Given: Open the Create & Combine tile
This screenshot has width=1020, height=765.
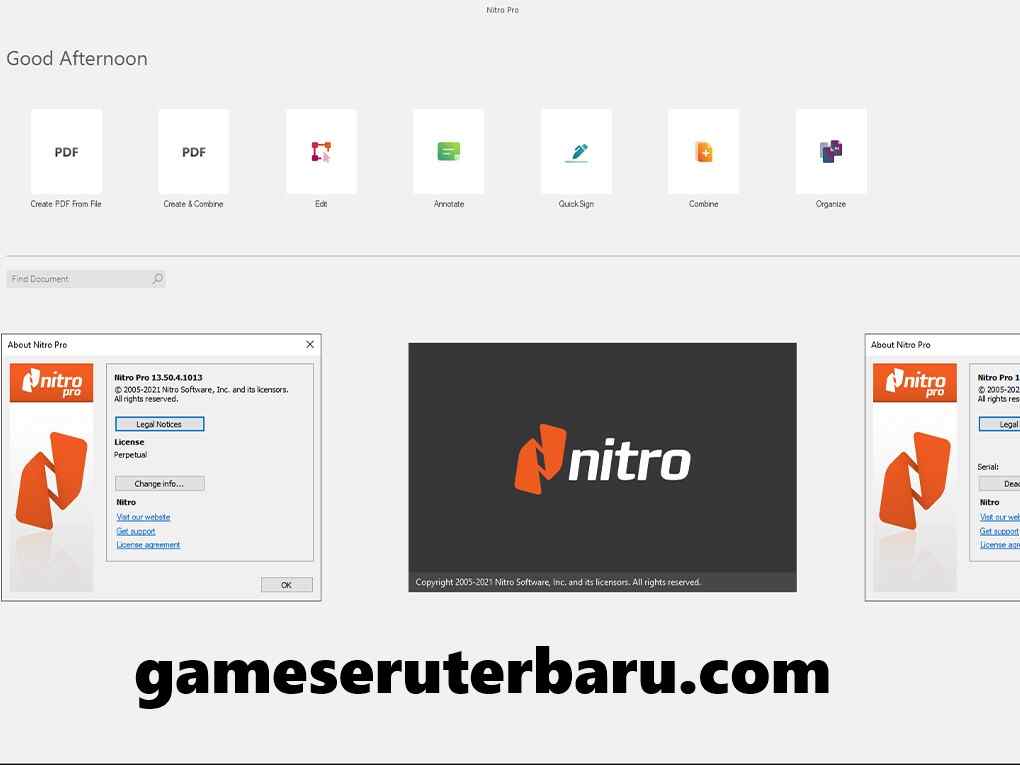Looking at the screenshot, I should click(194, 152).
